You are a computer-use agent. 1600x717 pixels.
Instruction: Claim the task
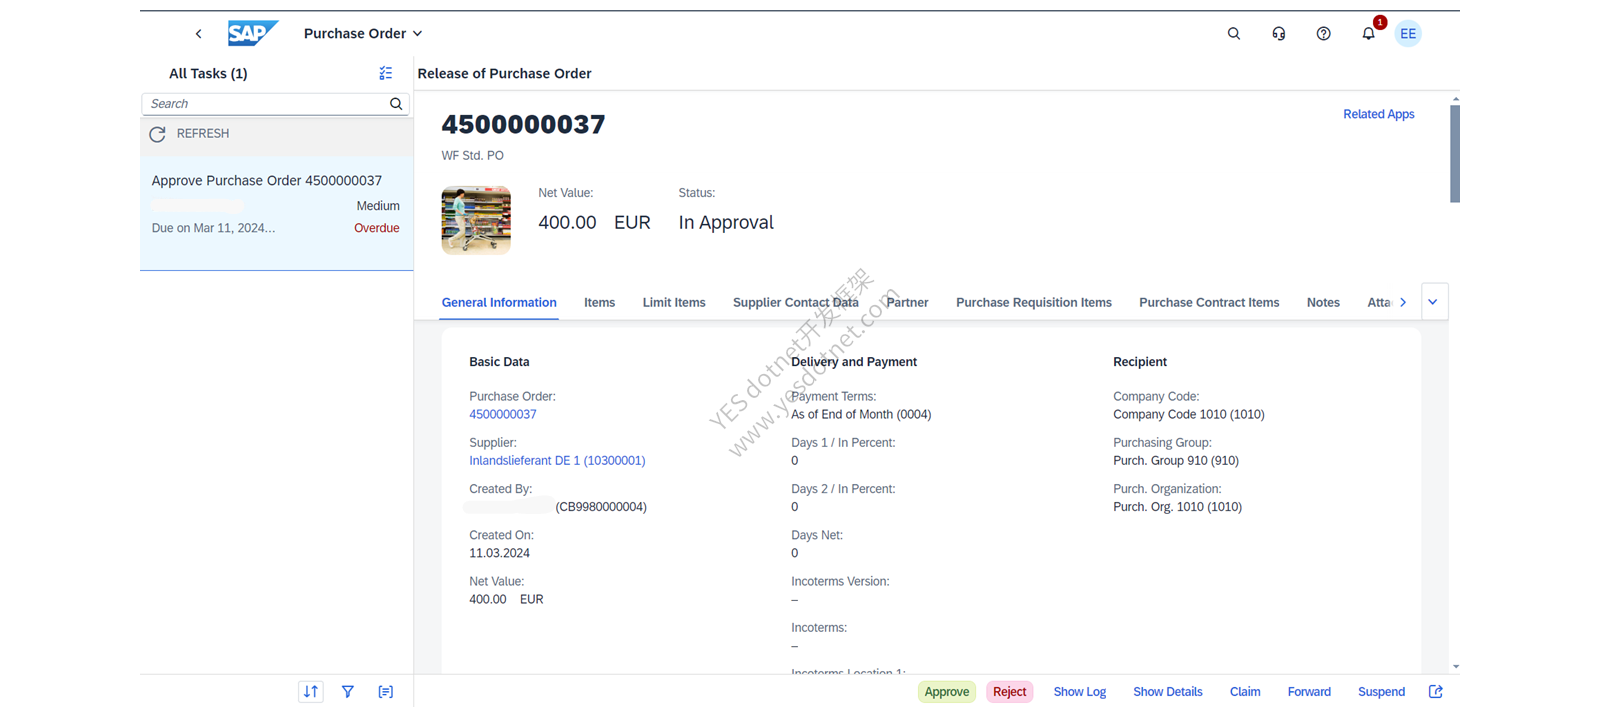[1245, 692]
